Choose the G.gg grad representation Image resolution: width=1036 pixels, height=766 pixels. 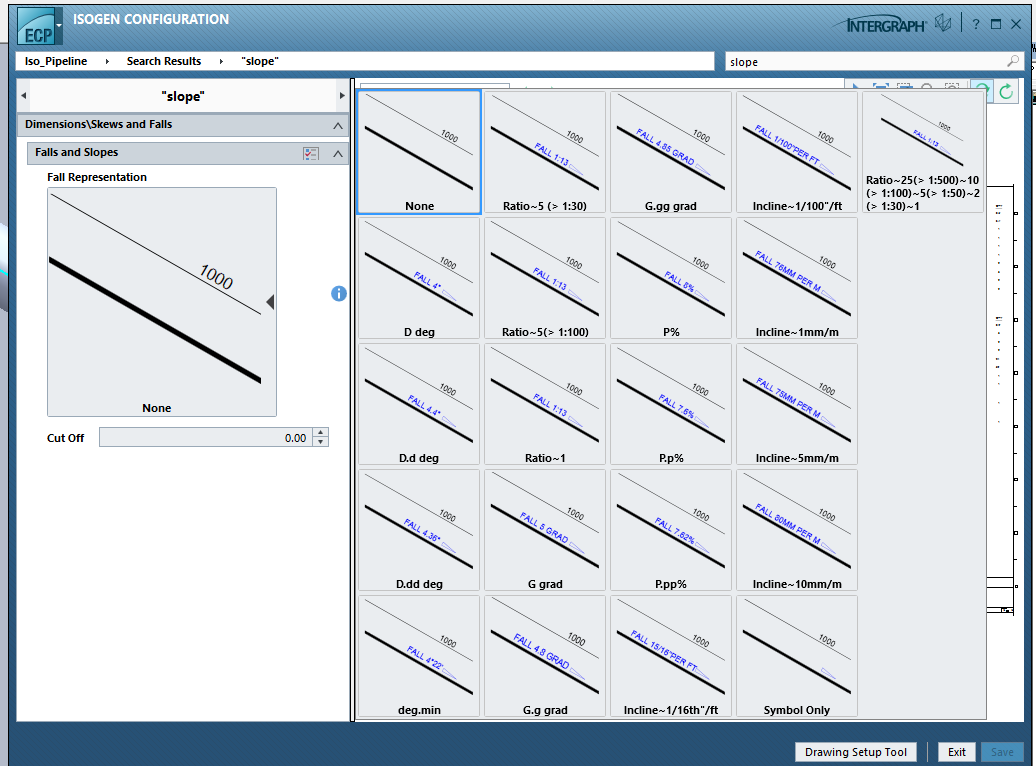(671, 152)
